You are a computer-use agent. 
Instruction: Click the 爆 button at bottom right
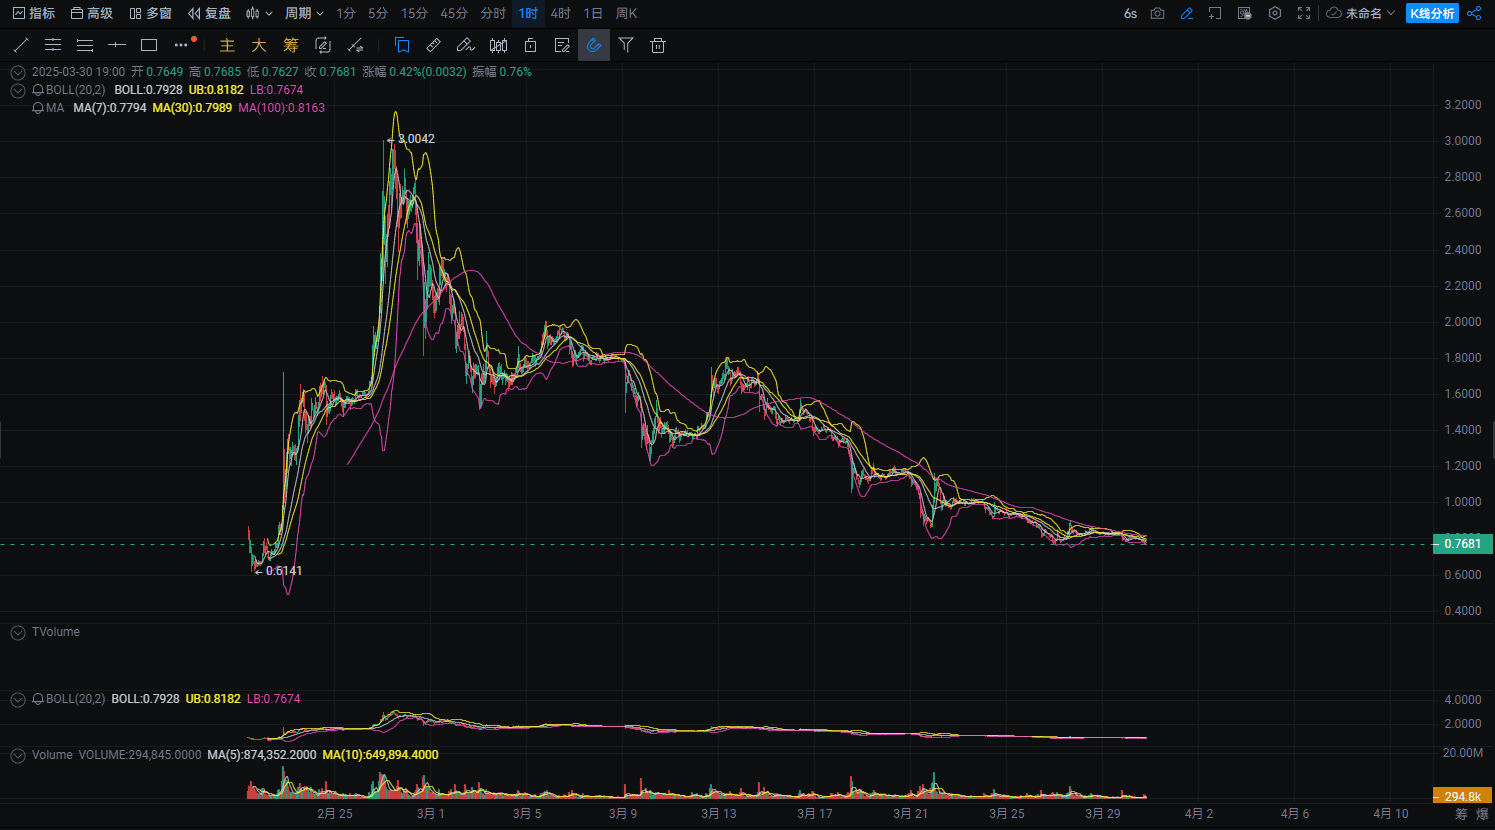[1482, 814]
